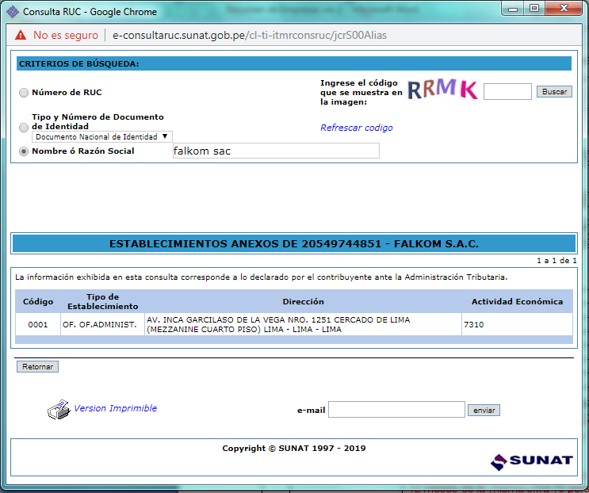The image size is (589, 493).
Task: Click the Código column header
Action: click(38, 301)
